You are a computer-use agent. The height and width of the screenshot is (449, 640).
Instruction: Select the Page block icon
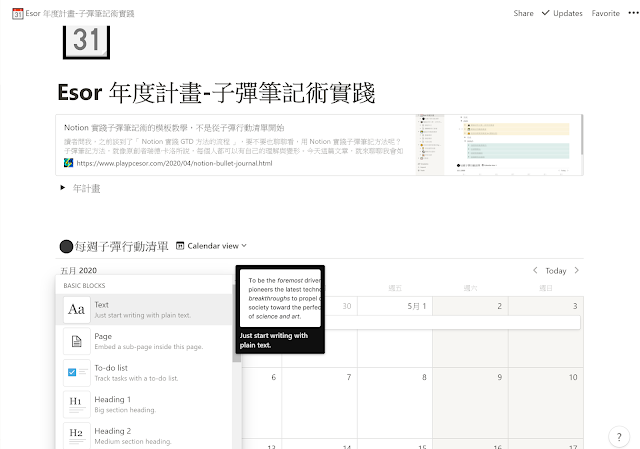(x=76, y=343)
